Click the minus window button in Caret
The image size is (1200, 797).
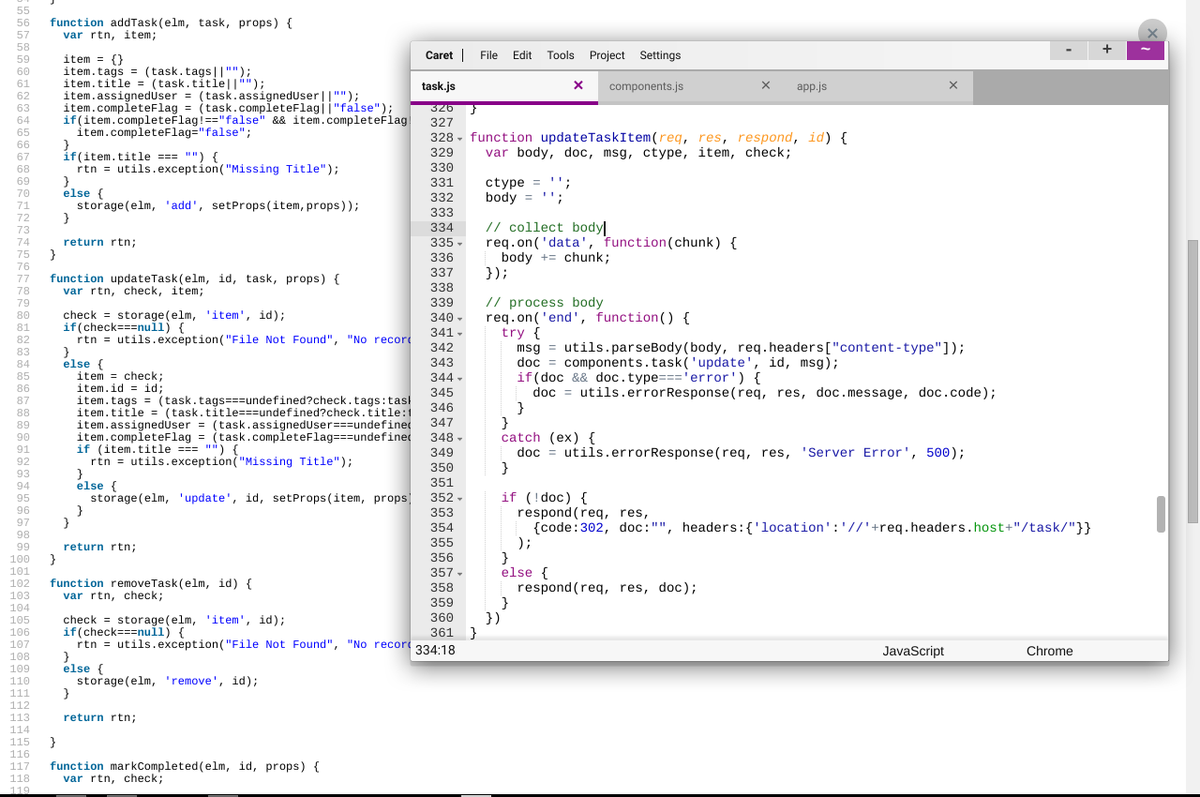[1069, 49]
